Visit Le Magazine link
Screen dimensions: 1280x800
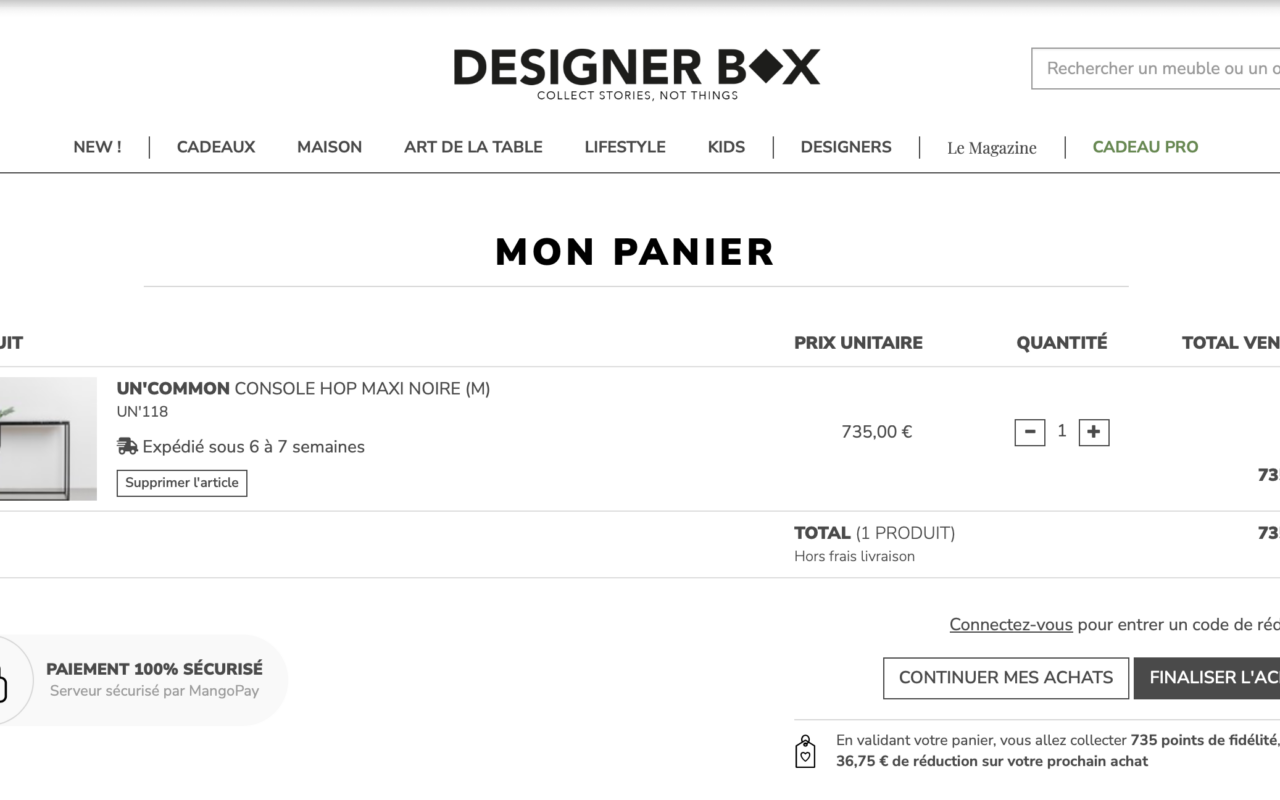coord(992,148)
